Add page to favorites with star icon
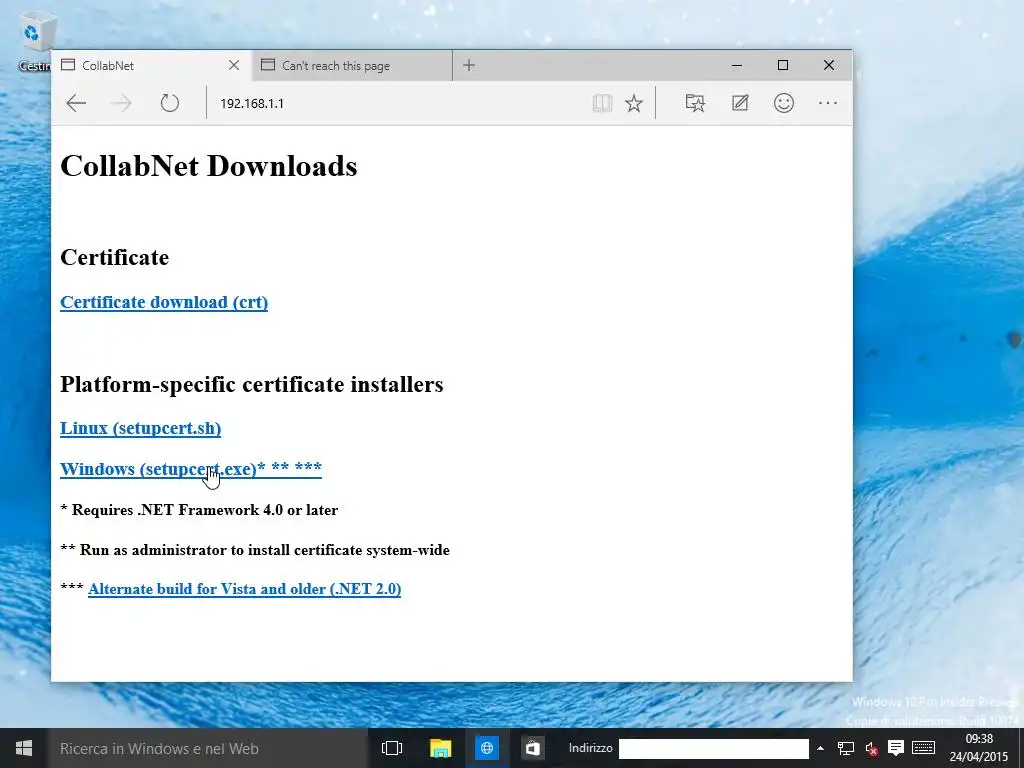 (633, 103)
